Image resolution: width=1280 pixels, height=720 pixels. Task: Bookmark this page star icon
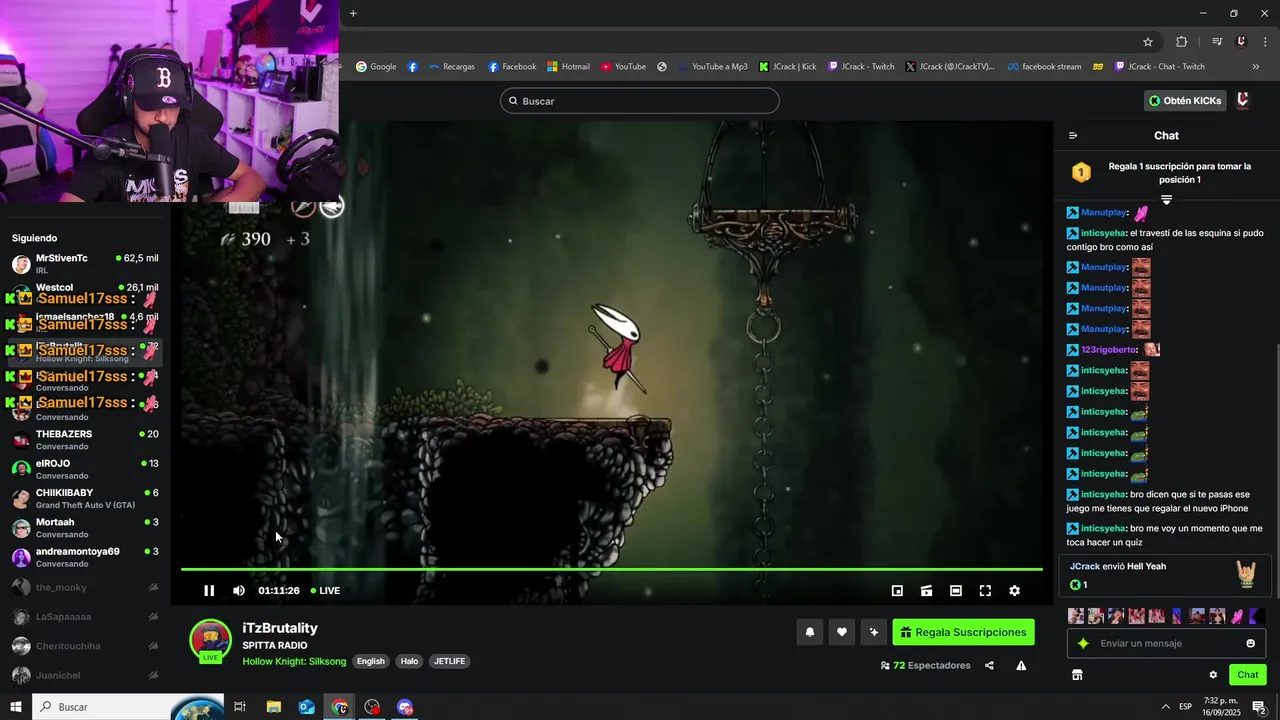pyautogui.click(x=1148, y=42)
